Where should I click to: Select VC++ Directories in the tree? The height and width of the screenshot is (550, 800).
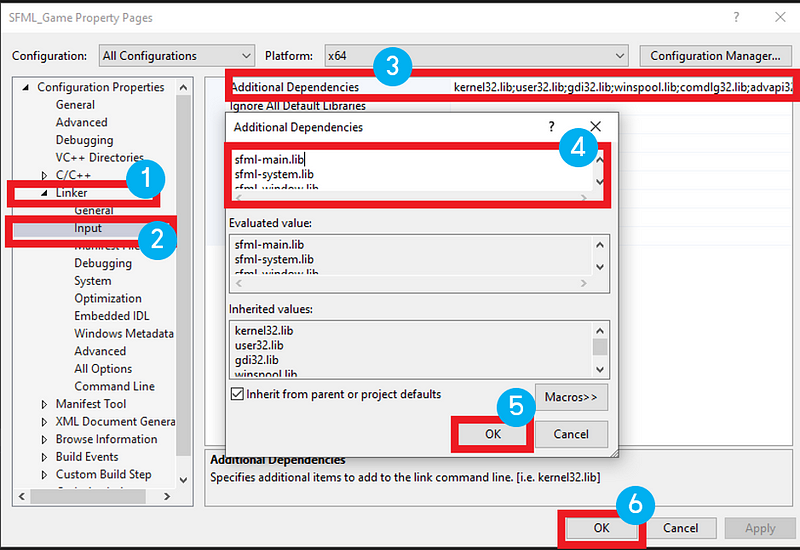click(x=99, y=157)
